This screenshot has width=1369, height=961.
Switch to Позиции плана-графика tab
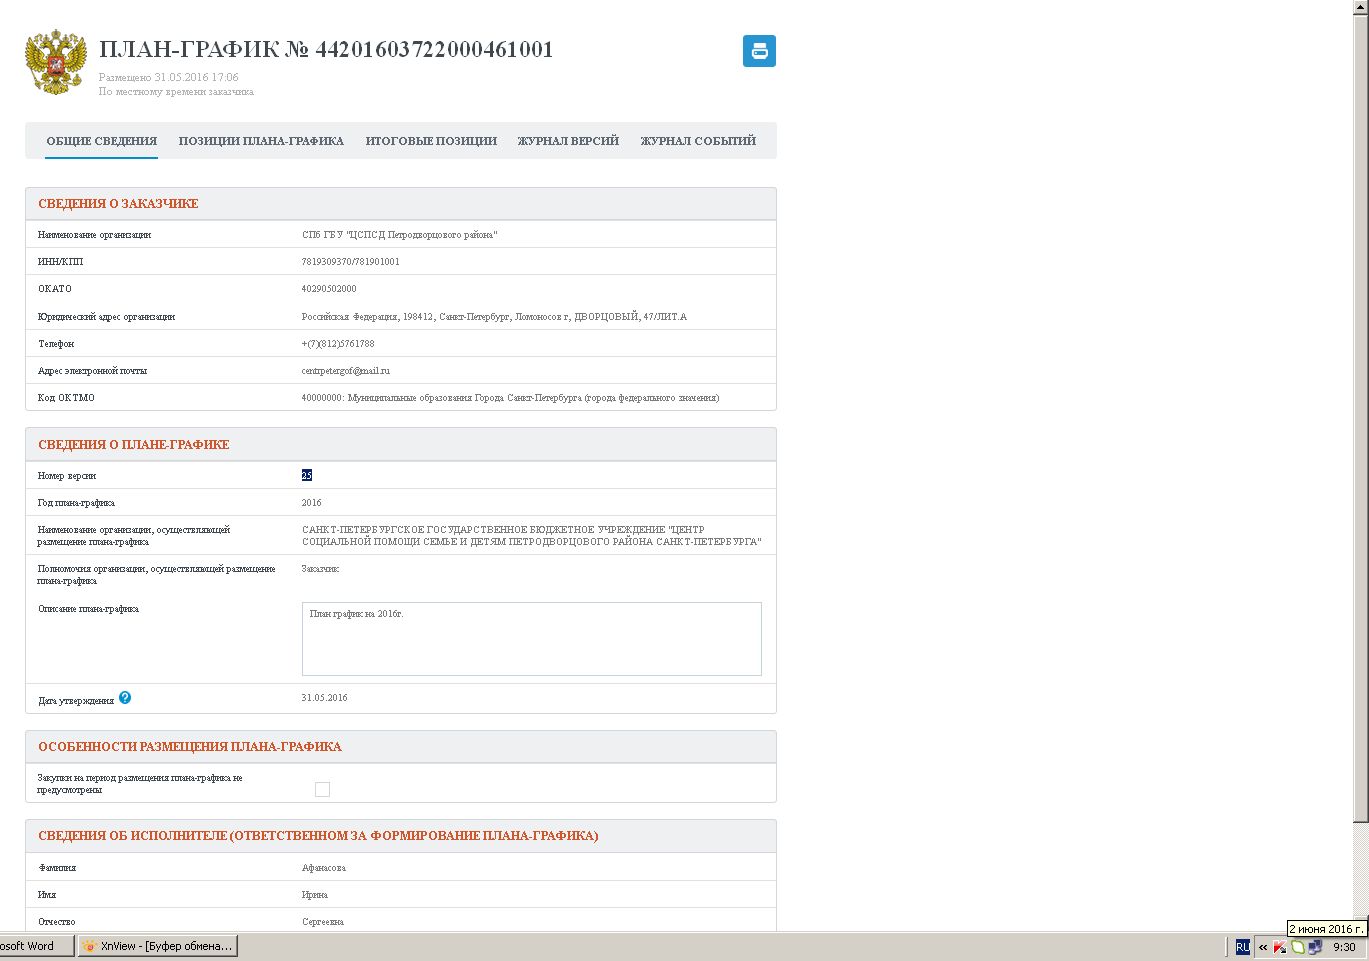tap(261, 141)
